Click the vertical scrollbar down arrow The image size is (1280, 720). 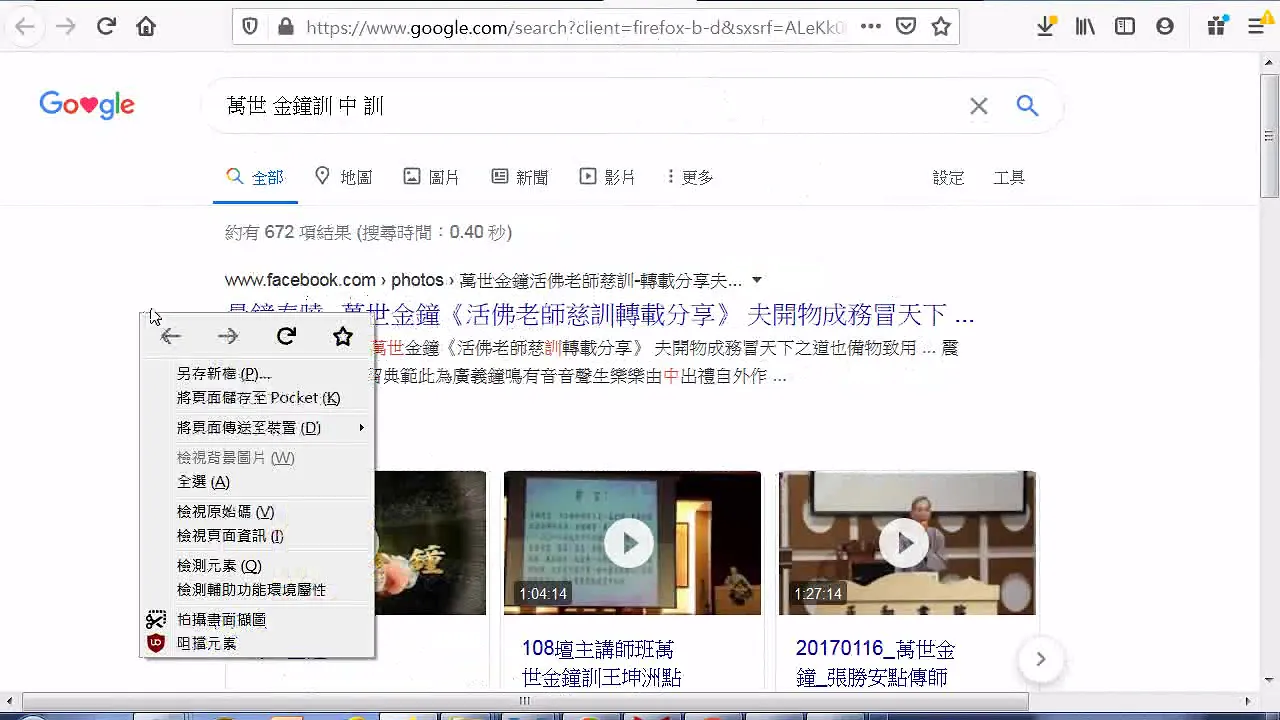[x=1269, y=681]
